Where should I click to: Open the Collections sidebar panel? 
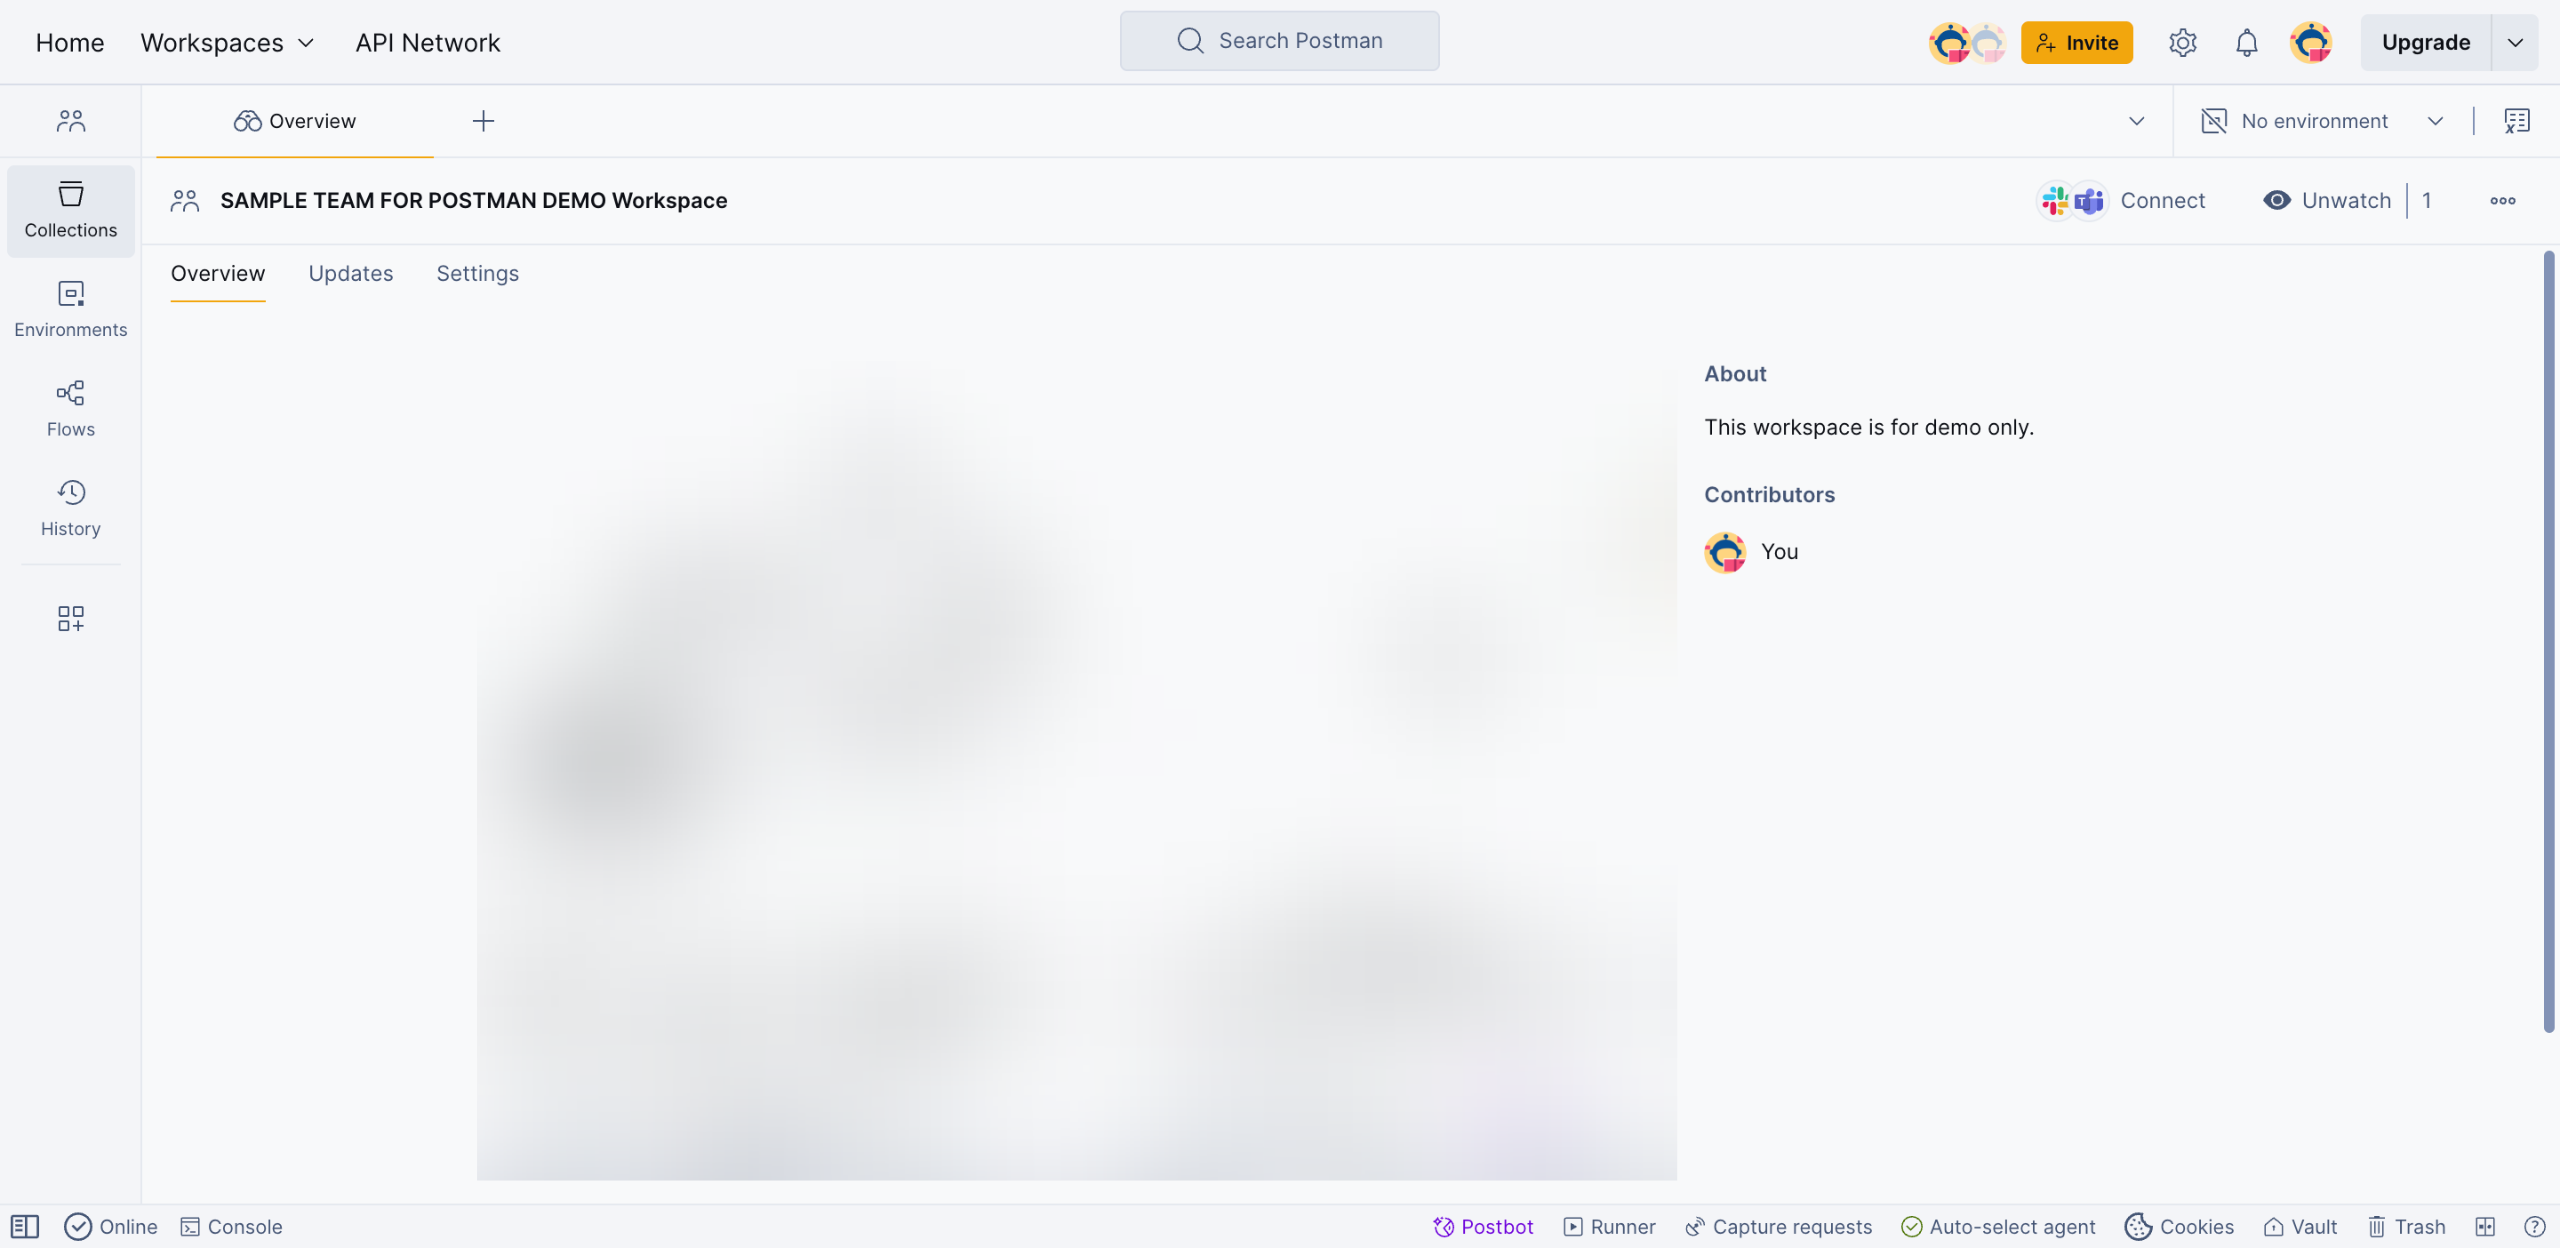[x=70, y=210]
